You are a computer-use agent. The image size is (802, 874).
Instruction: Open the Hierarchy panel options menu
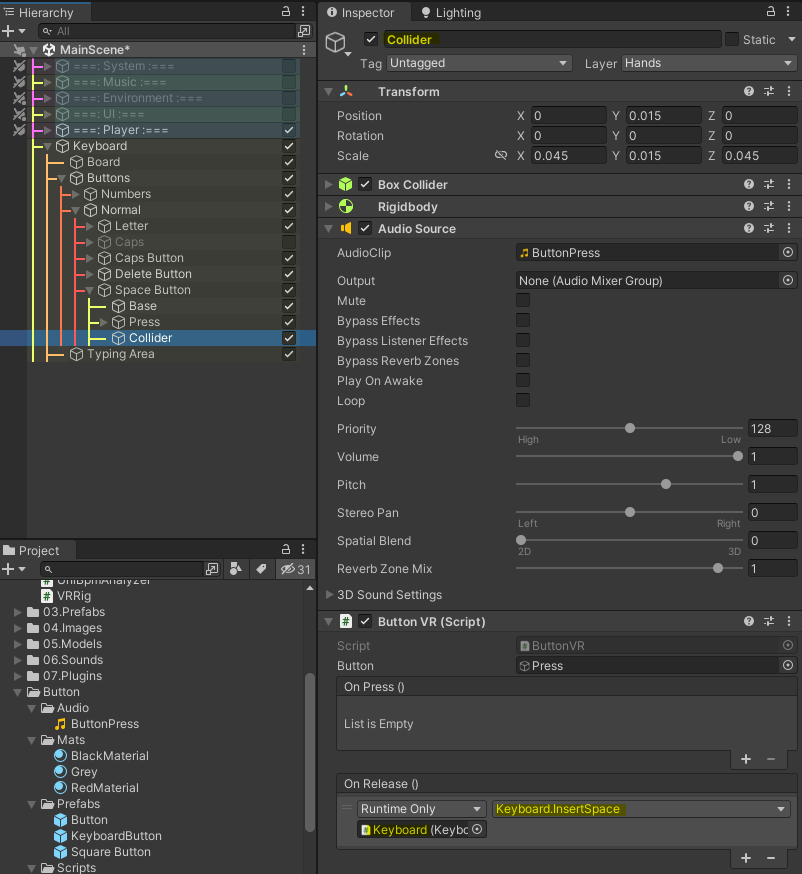[303, 11]
